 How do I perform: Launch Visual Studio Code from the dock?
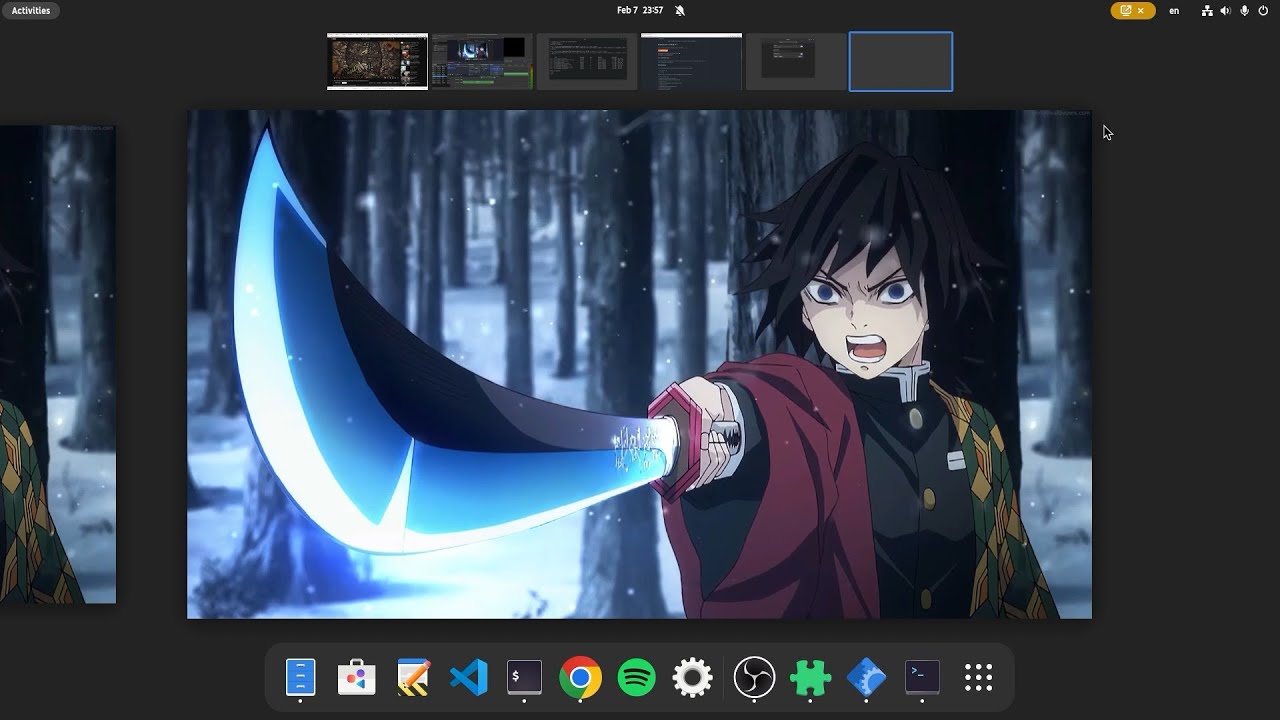click(469, 678)
